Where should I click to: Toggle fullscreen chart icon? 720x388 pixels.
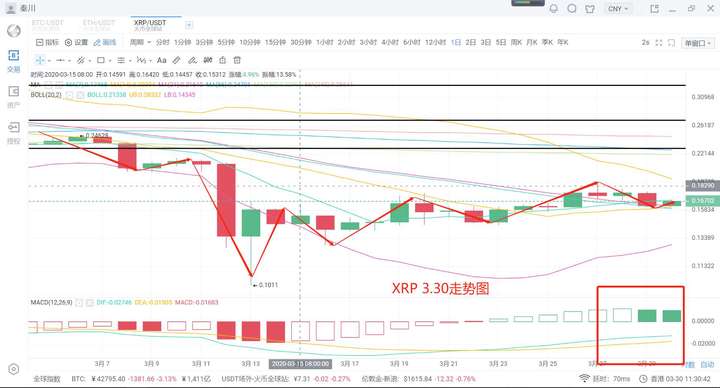tap(658, 43)
